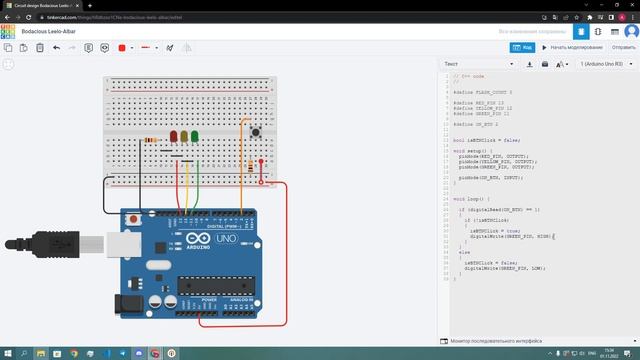Click the rotate component icon
Screen dimensions: 640x360
point(170,48)
